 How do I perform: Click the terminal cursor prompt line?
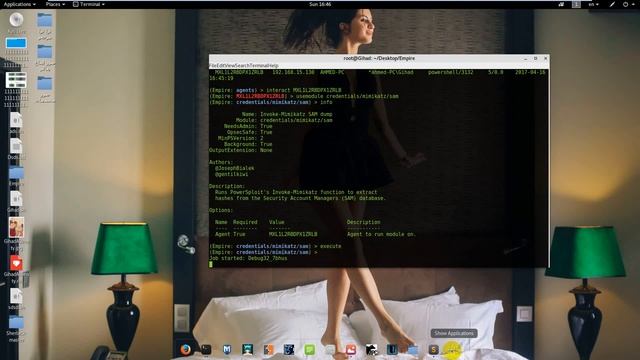click(211, 264)
